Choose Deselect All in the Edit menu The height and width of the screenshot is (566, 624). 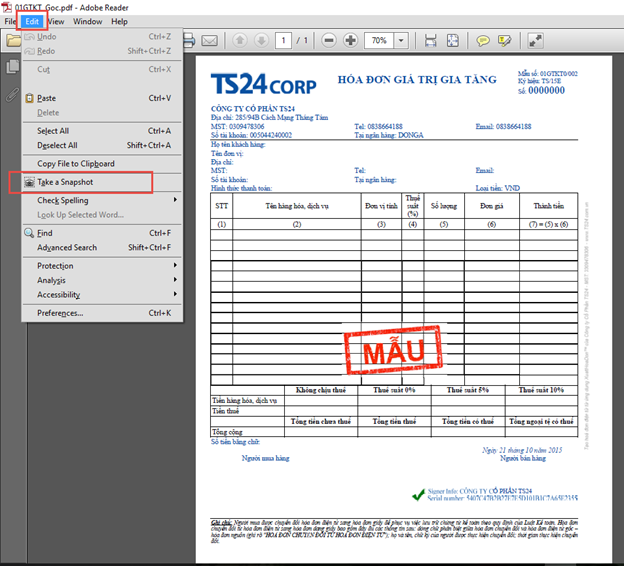click(x=102, y=145)
